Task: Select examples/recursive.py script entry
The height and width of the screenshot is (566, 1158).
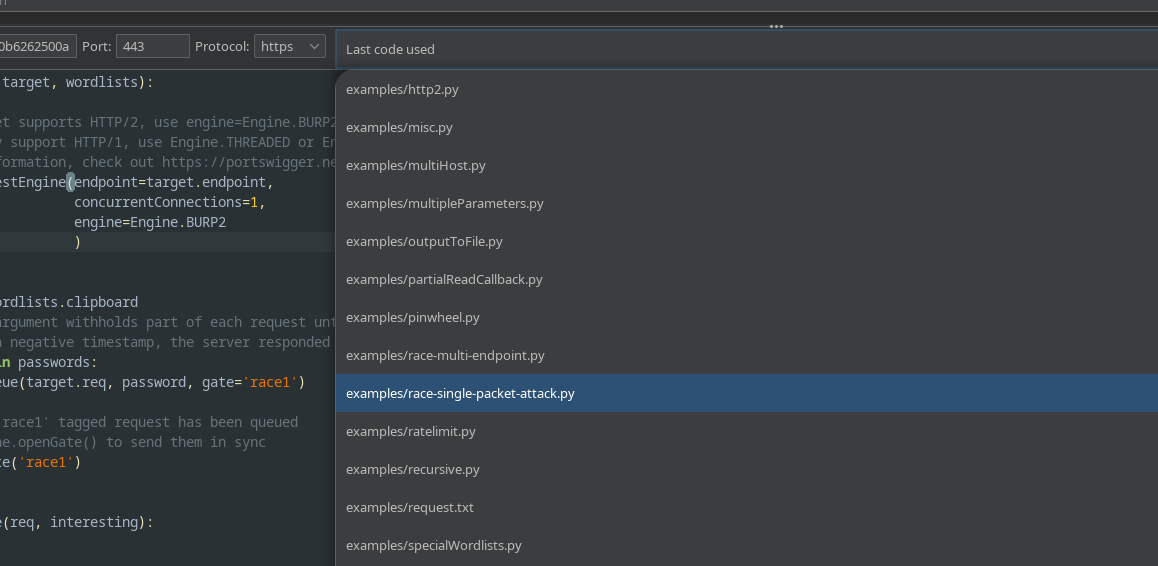Action: click(x=412, y=469)
